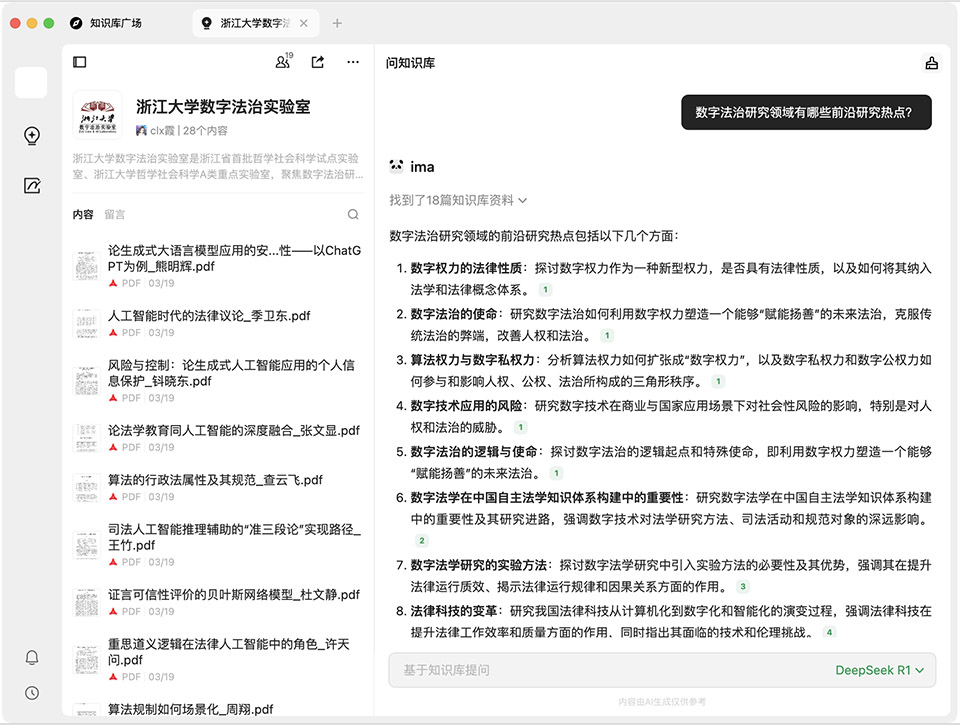960x725 pixels.
Task: Click citation badge 4 after 法律科技的变革
Action: [829, 633]
